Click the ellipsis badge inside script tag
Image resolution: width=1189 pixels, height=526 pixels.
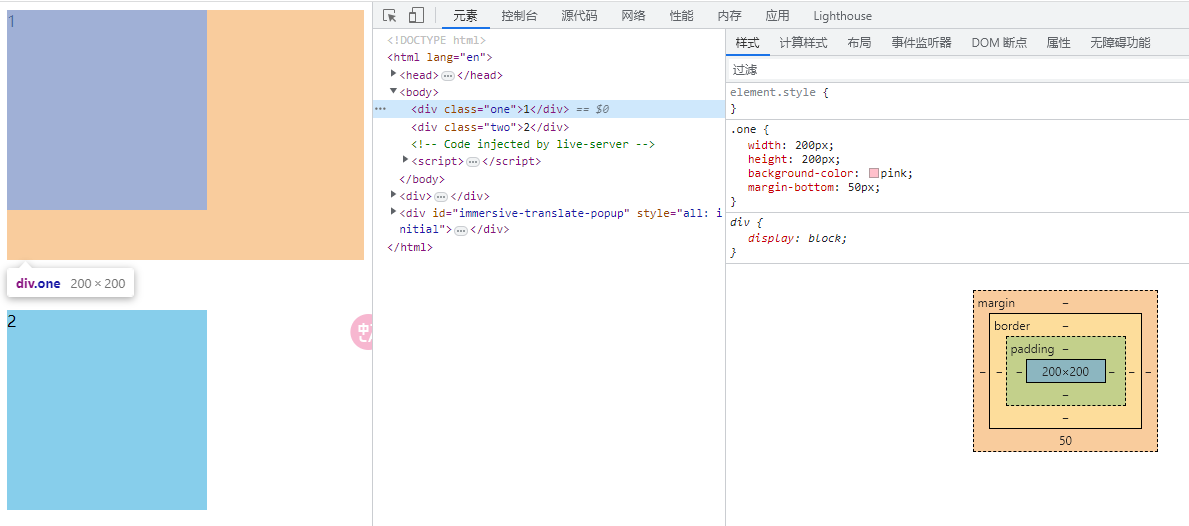[x=472, y=162]
